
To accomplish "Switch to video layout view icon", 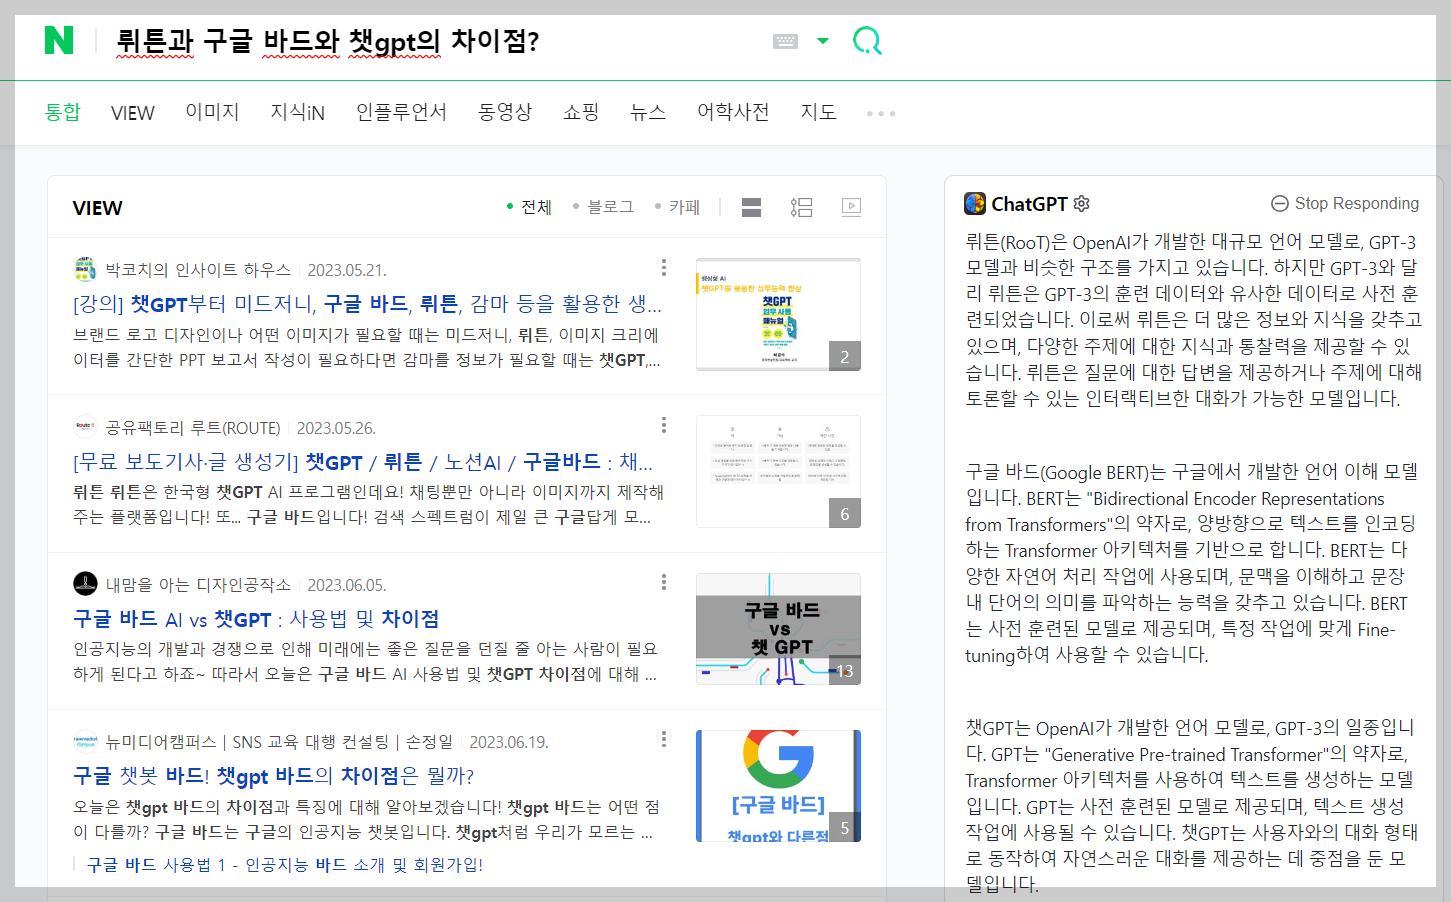I will click(851, 207).
